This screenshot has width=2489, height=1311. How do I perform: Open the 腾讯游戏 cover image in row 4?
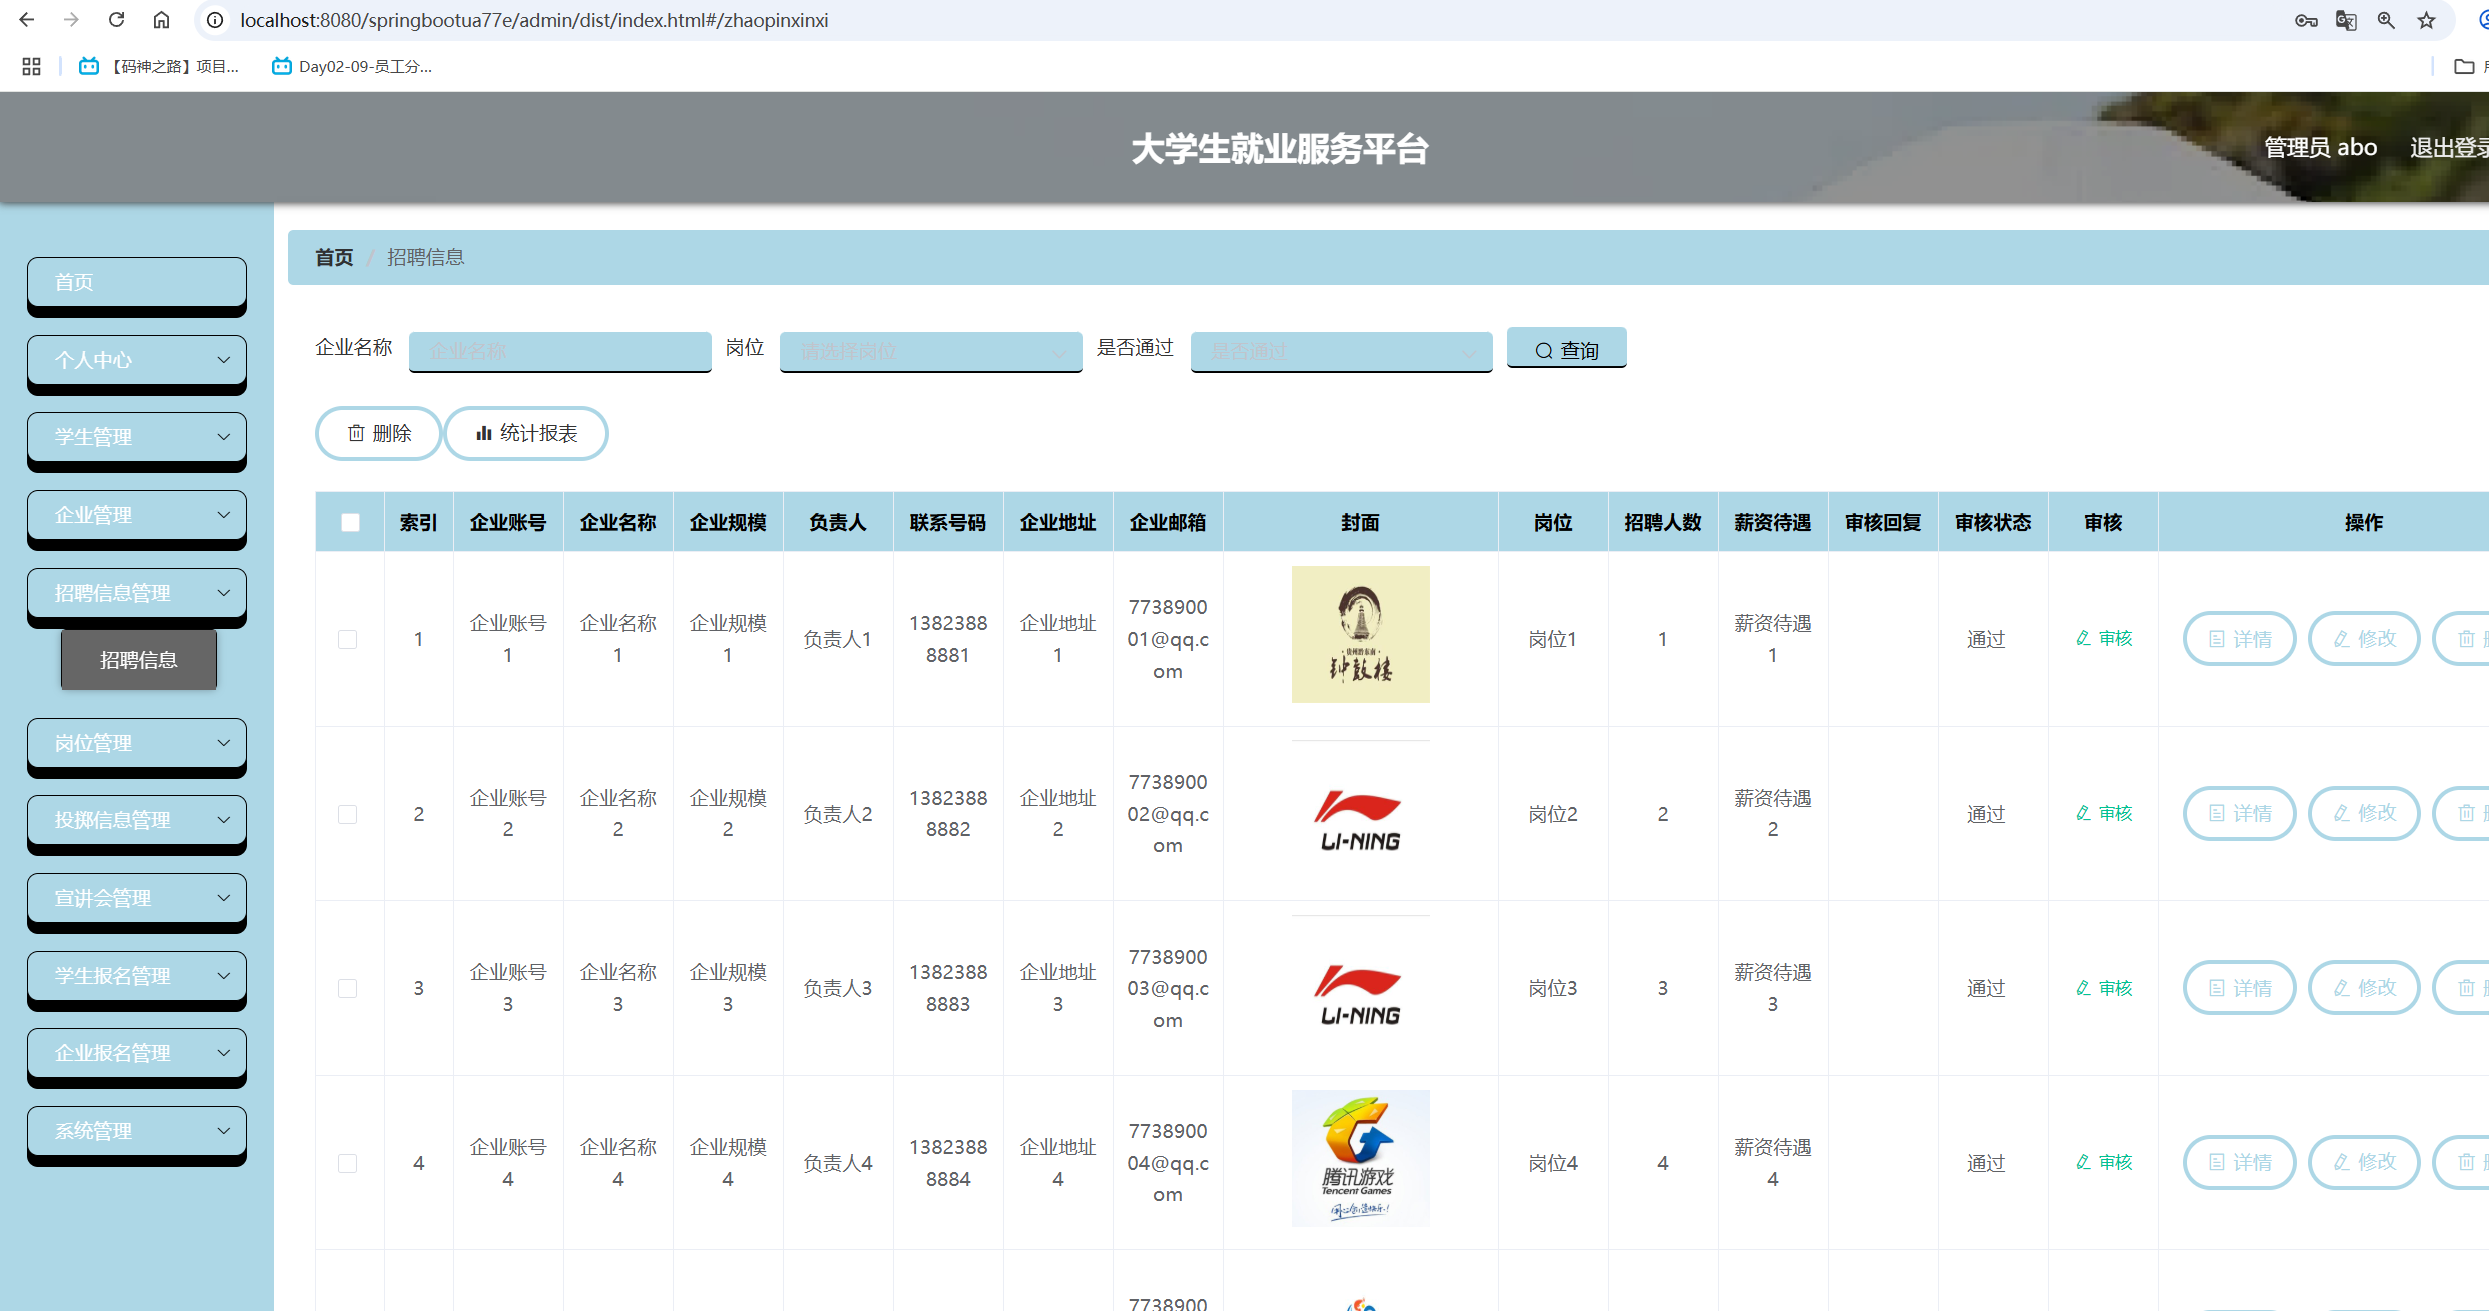(1360, 1158)
